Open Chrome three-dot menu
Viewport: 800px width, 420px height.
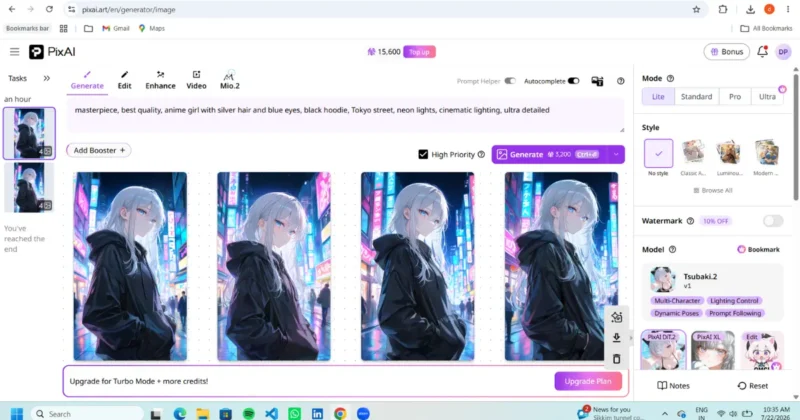tap(788, 9)
